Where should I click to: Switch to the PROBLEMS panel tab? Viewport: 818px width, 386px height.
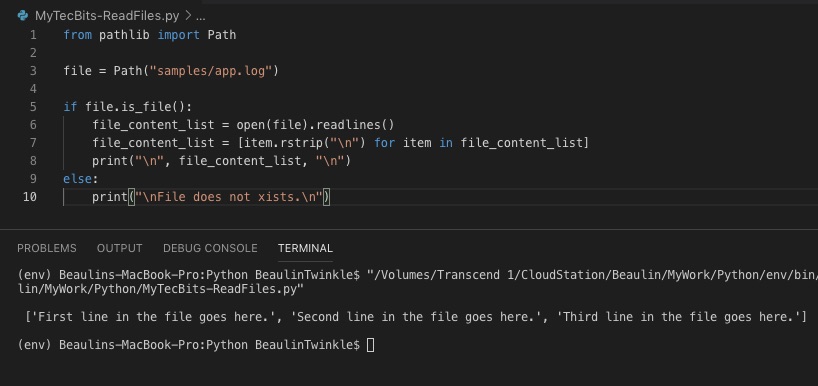click(46, 248)
